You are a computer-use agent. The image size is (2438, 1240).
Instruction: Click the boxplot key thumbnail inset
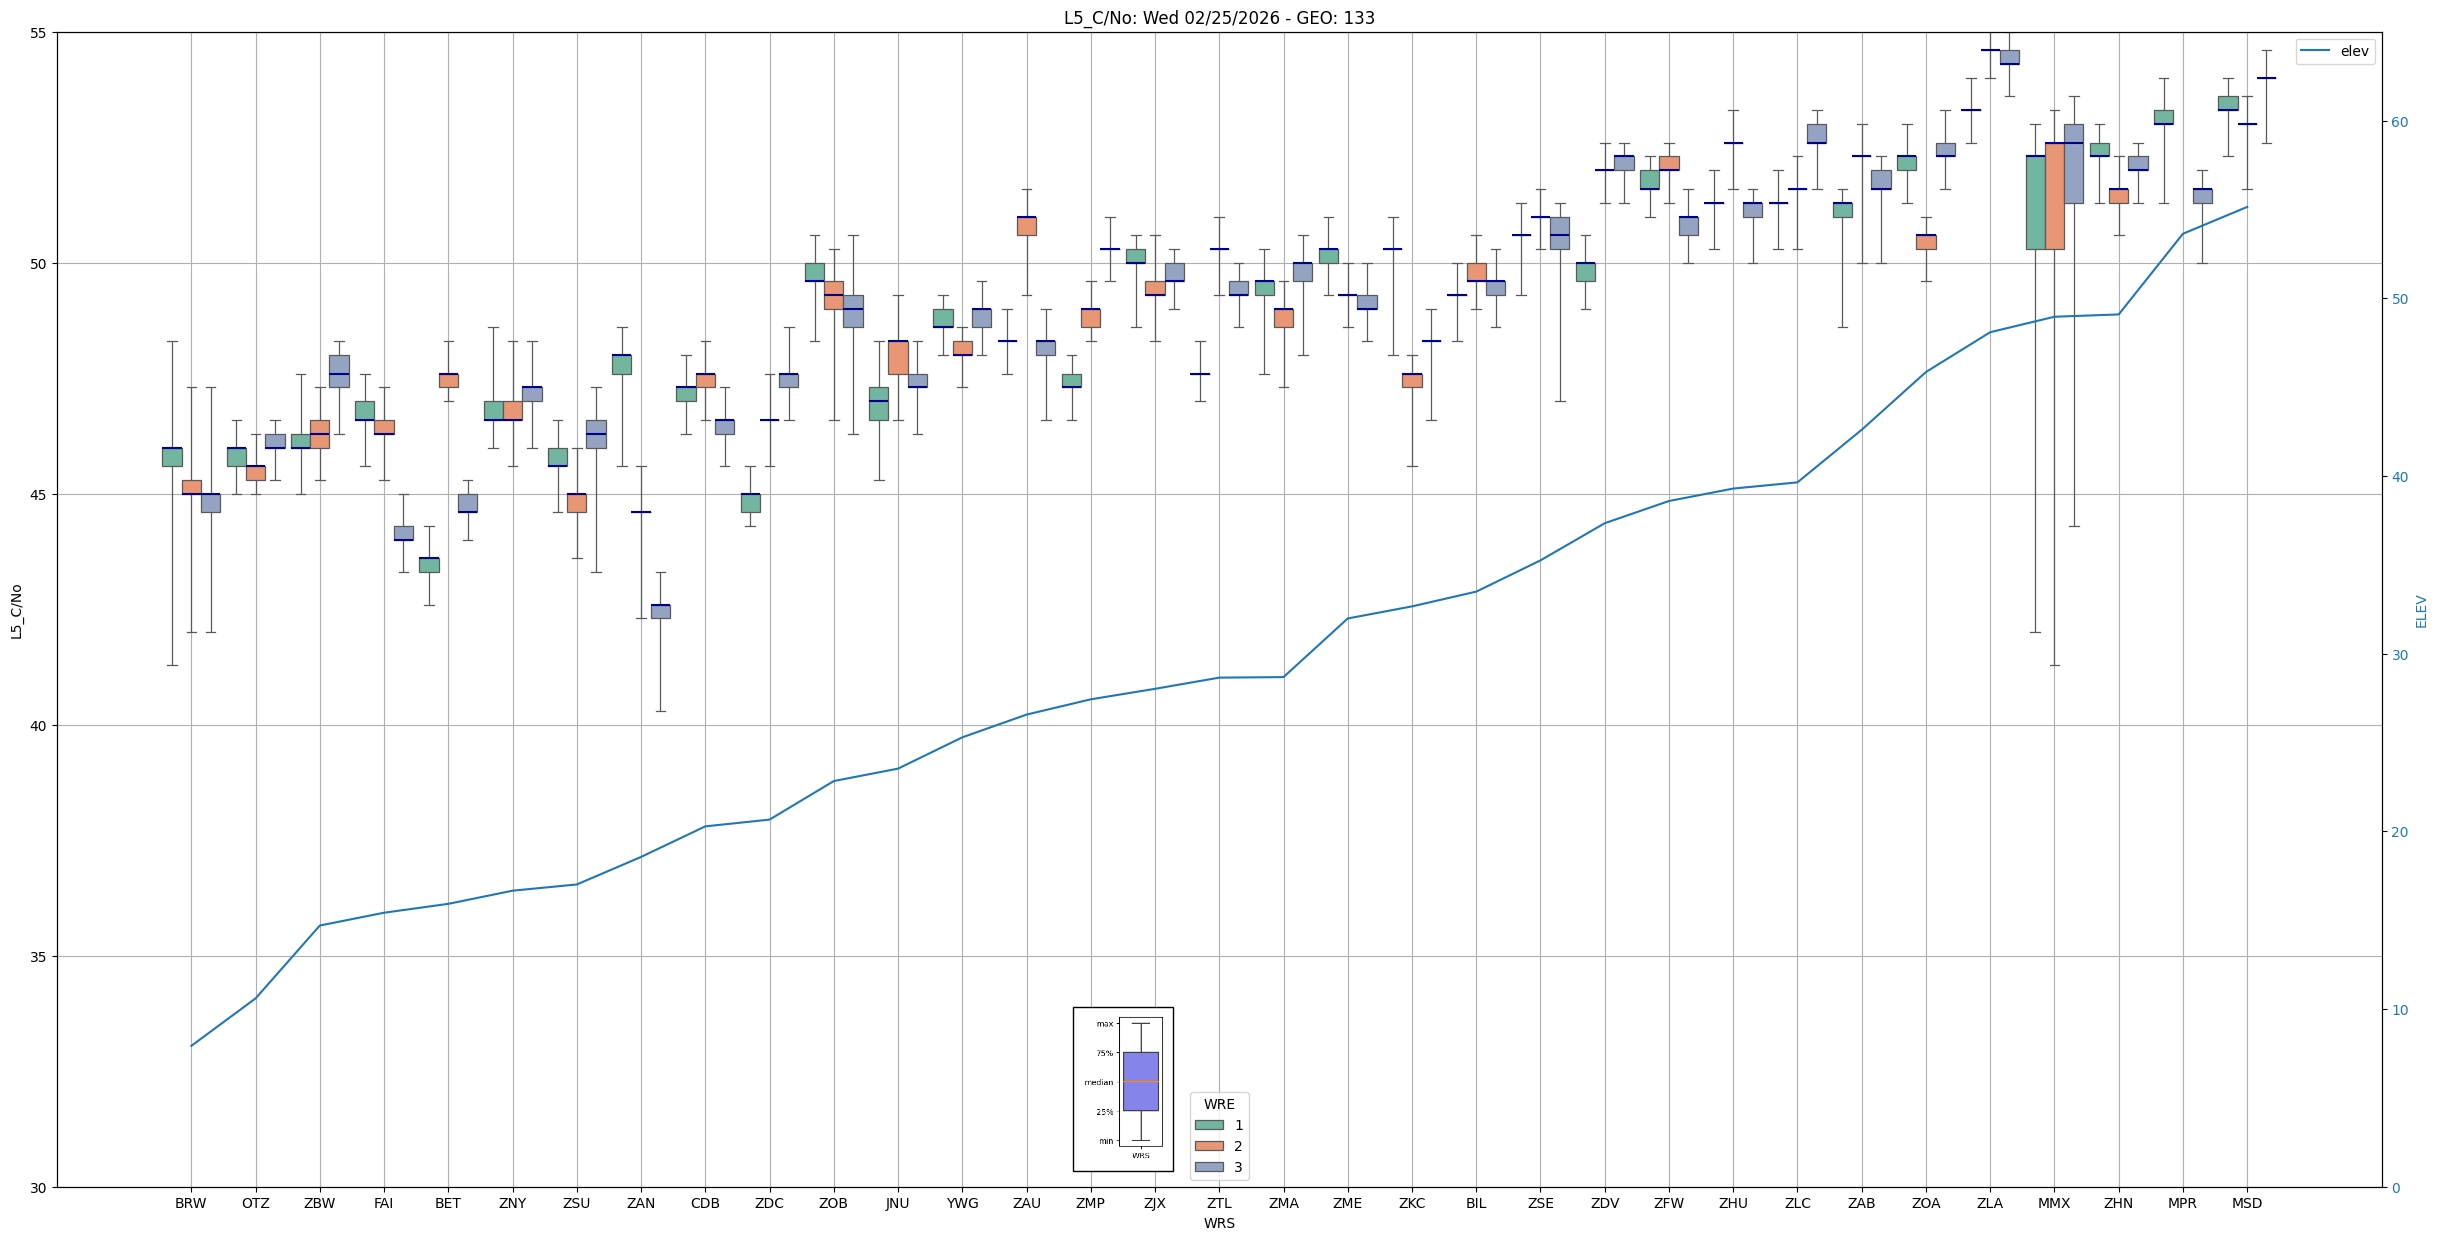coord(1123,1088)
